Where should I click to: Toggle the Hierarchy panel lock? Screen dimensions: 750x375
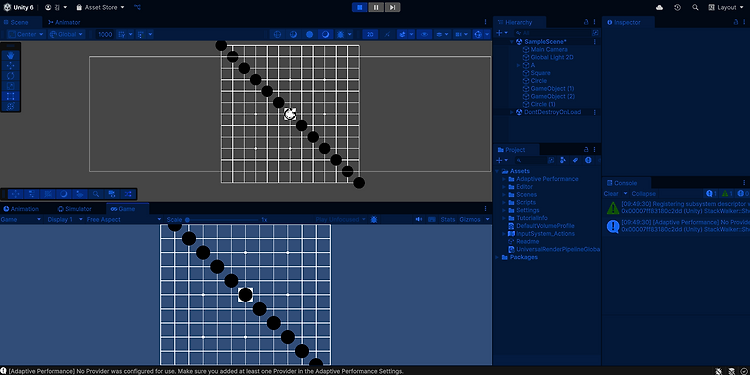pyautogui.click(x=586, y=22)
